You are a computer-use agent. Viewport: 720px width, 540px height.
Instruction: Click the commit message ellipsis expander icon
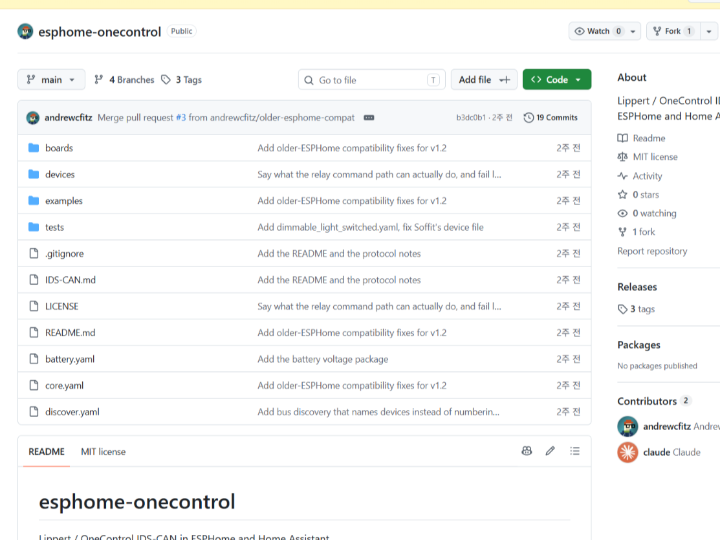pyautogui.click(x=369, y=118)
